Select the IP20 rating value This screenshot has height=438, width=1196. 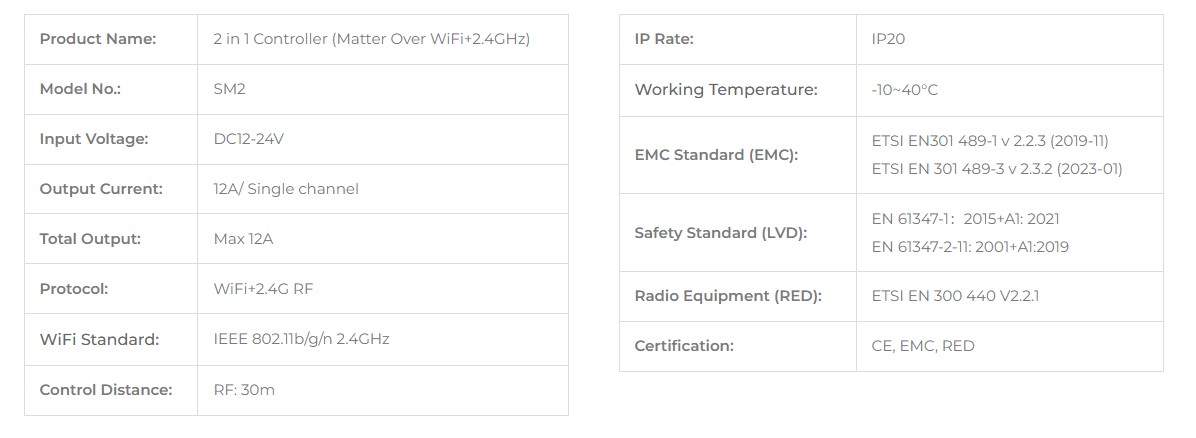click(888, 39)
